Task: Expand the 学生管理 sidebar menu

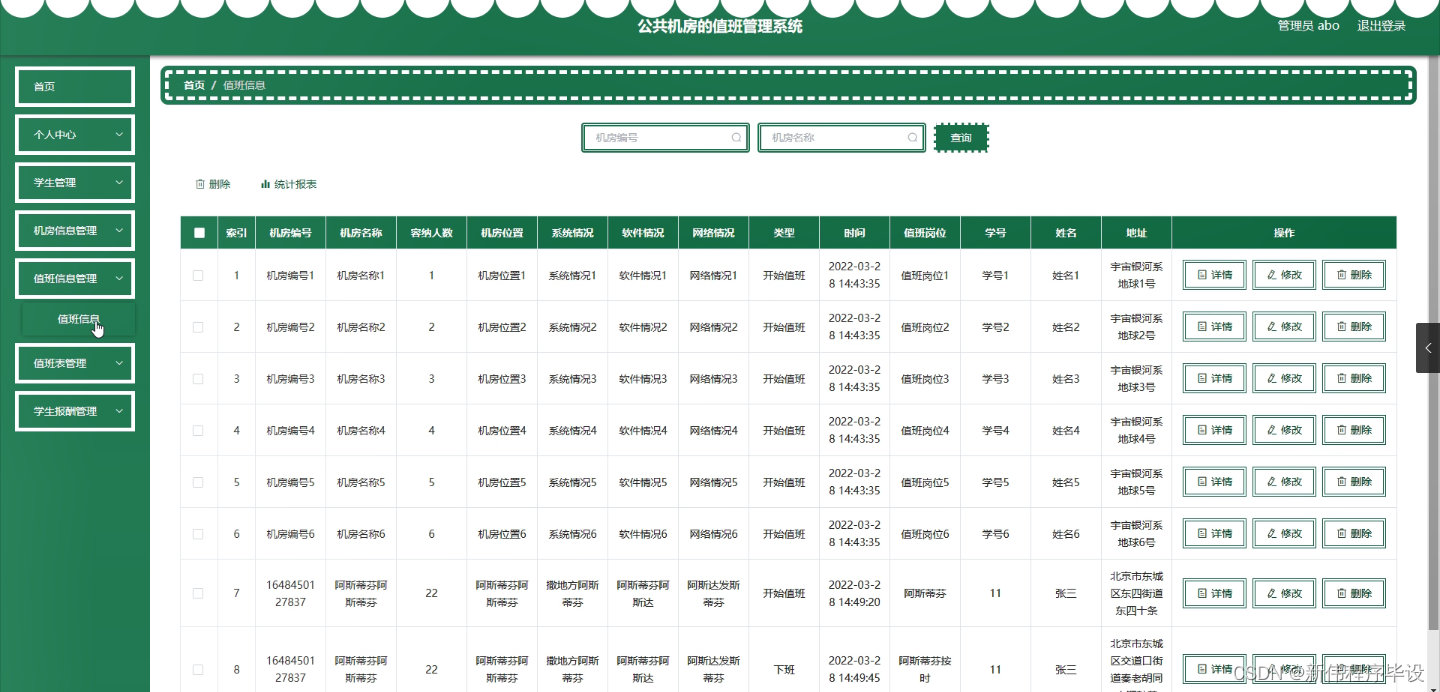Action: 74,182
